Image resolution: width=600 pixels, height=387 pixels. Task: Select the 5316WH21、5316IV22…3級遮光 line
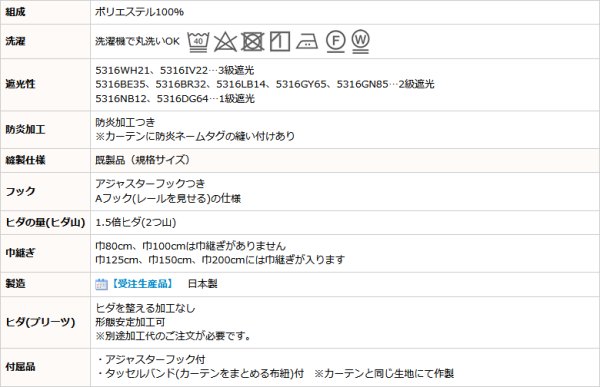pyautogui.click(x=175, y=70)
